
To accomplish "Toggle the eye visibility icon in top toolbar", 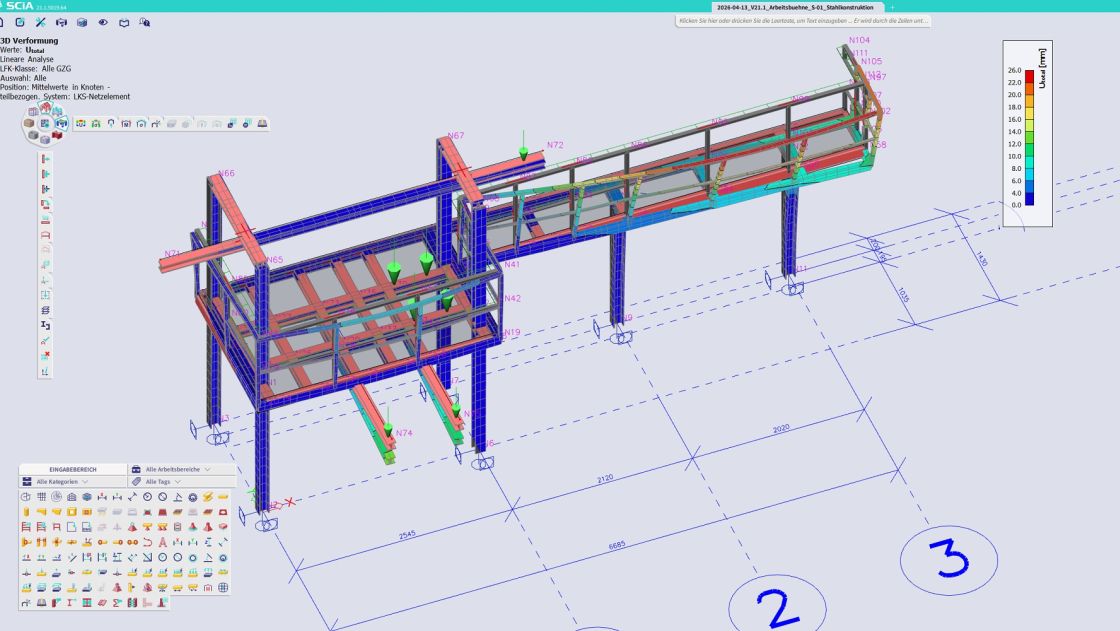I will click(103, 22).
